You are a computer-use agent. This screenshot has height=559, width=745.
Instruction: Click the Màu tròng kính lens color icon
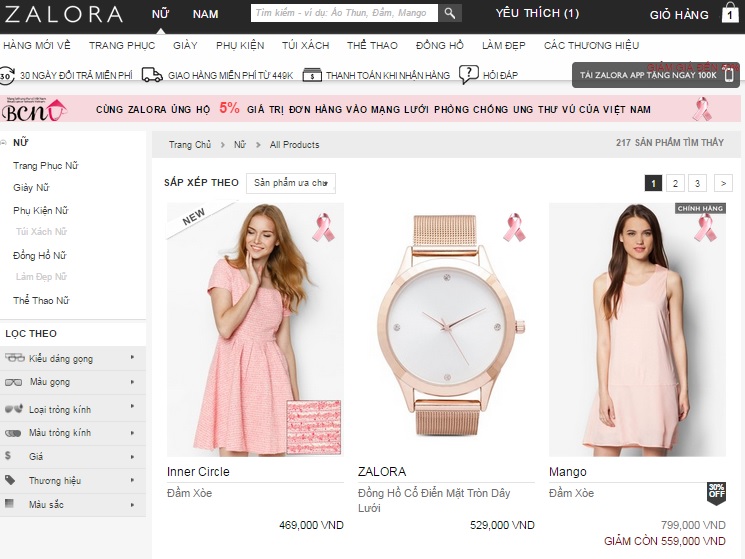[13, 433]
